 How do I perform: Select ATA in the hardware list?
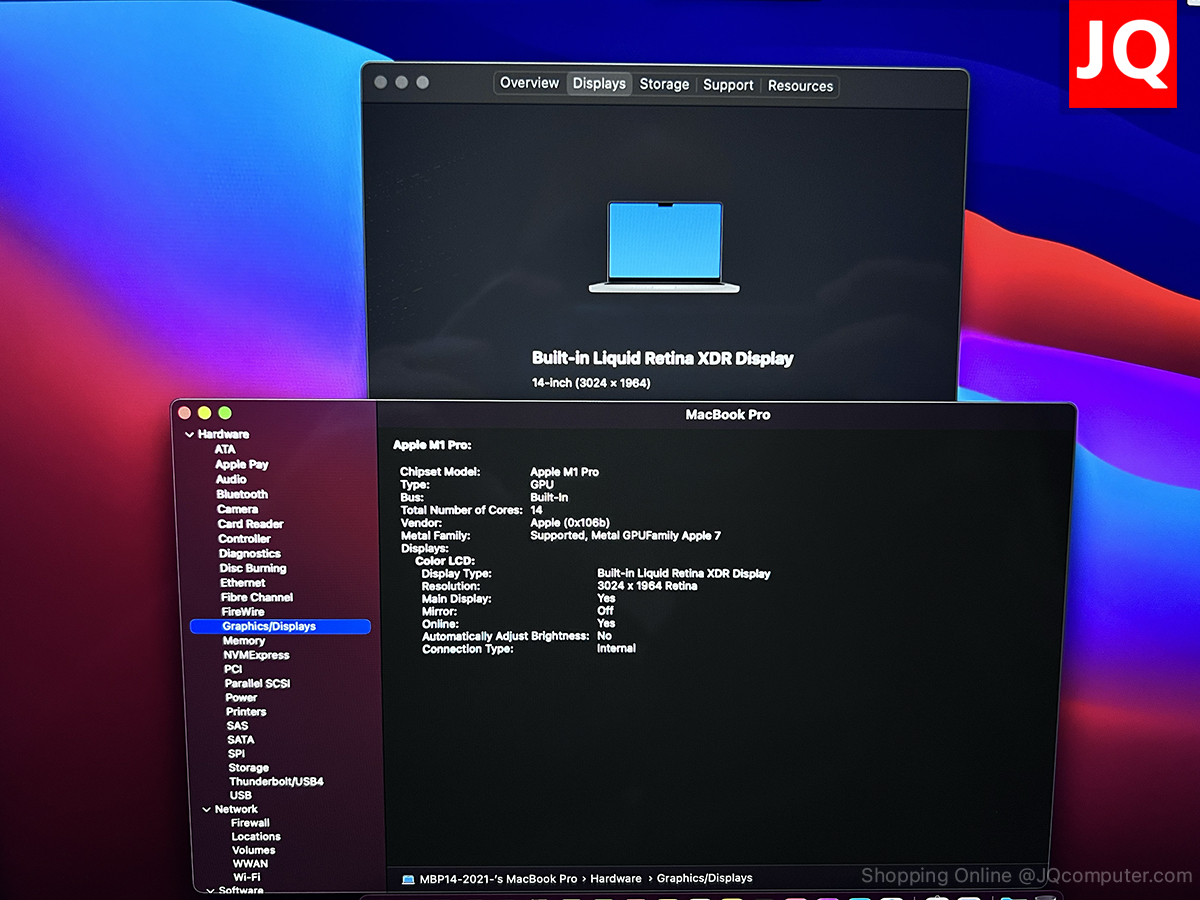(x=225, y=449)
